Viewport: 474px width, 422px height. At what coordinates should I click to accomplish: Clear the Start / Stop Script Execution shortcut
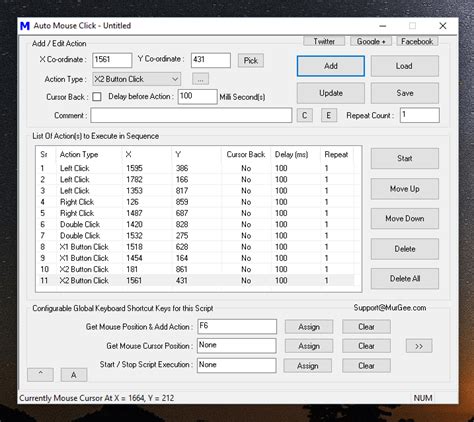coord(366,366)
